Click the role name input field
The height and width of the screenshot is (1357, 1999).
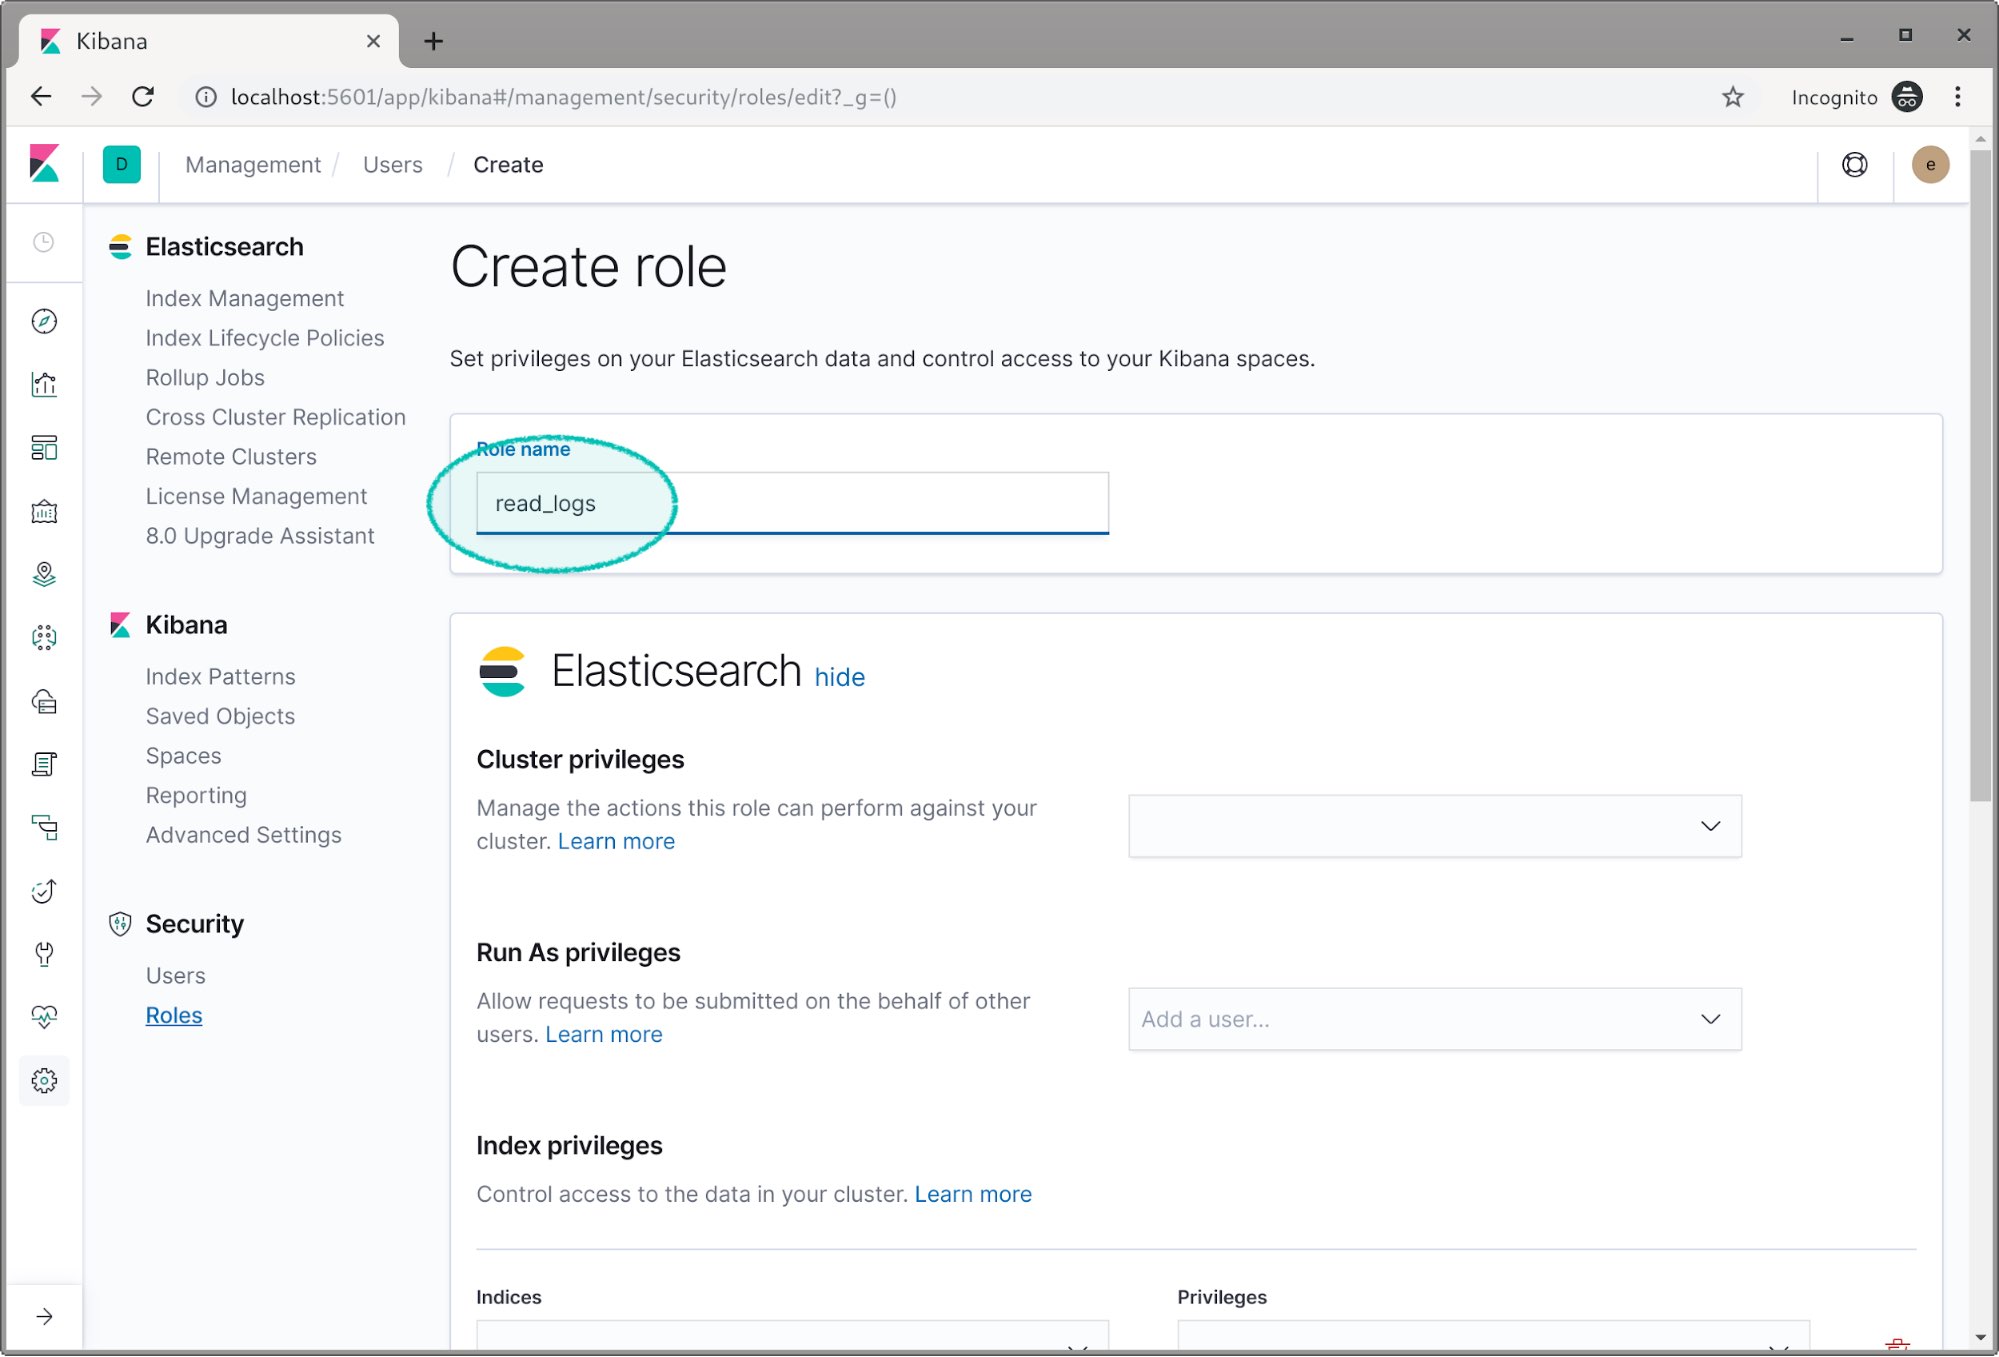pos(792,503)
